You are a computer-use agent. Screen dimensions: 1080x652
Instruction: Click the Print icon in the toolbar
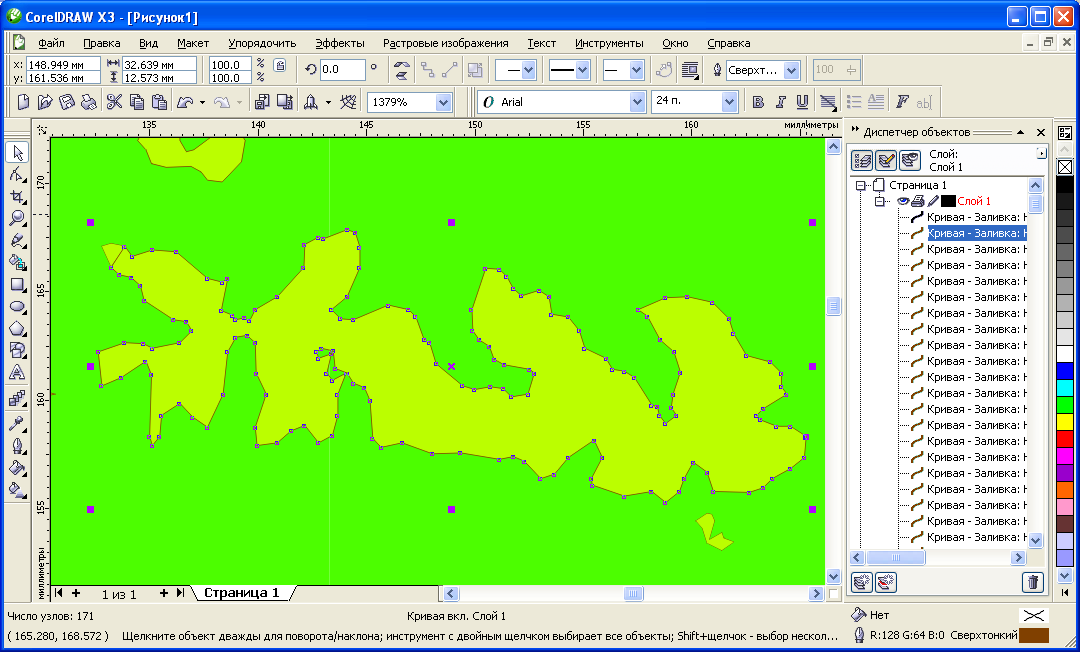tap(89, 101)
